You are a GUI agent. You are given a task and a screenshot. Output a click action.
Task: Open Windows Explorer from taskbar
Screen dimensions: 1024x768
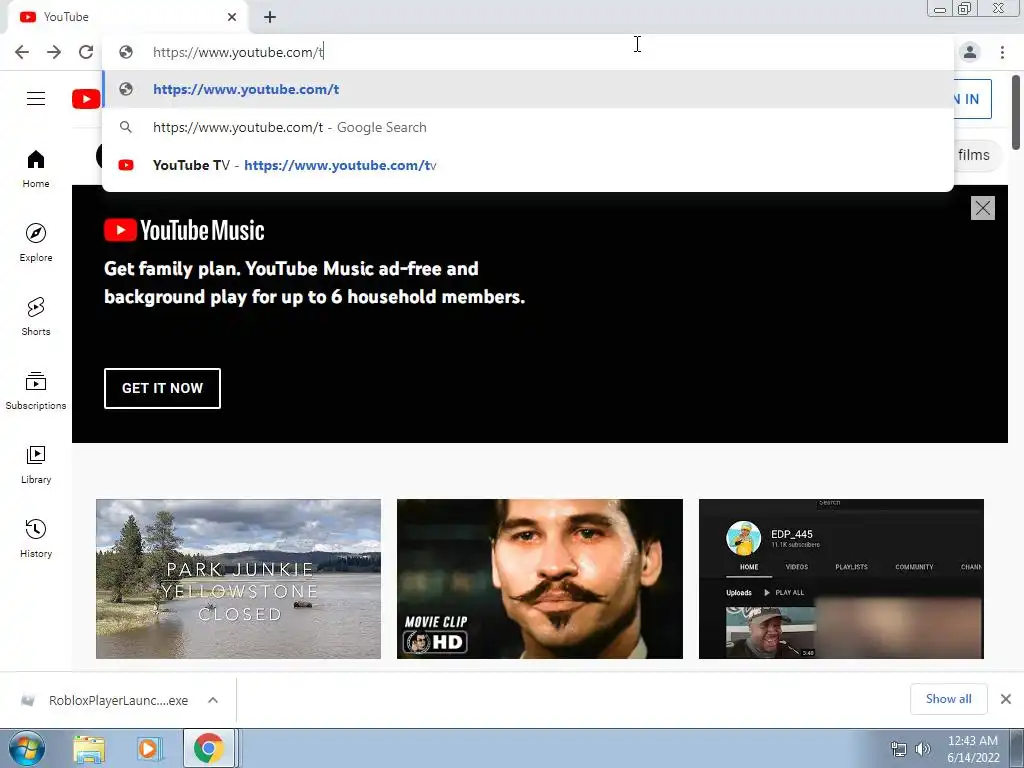(89, 749)
